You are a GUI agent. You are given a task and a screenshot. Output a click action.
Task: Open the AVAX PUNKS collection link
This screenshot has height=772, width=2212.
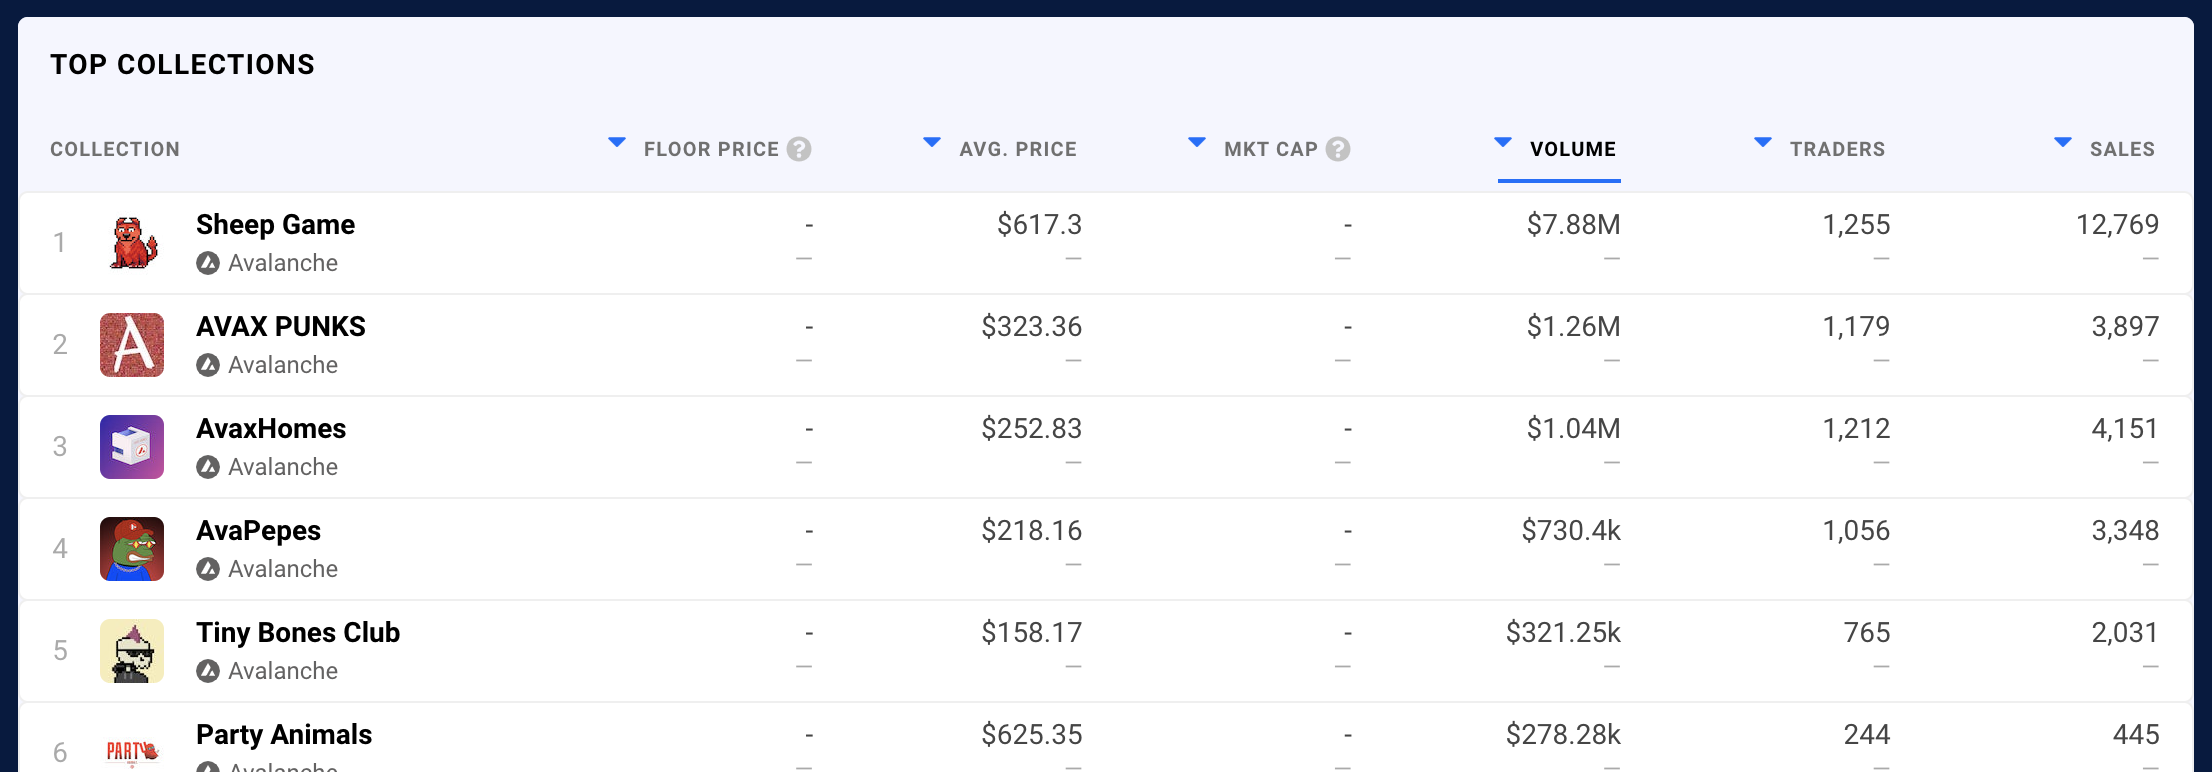coord(281,326)
